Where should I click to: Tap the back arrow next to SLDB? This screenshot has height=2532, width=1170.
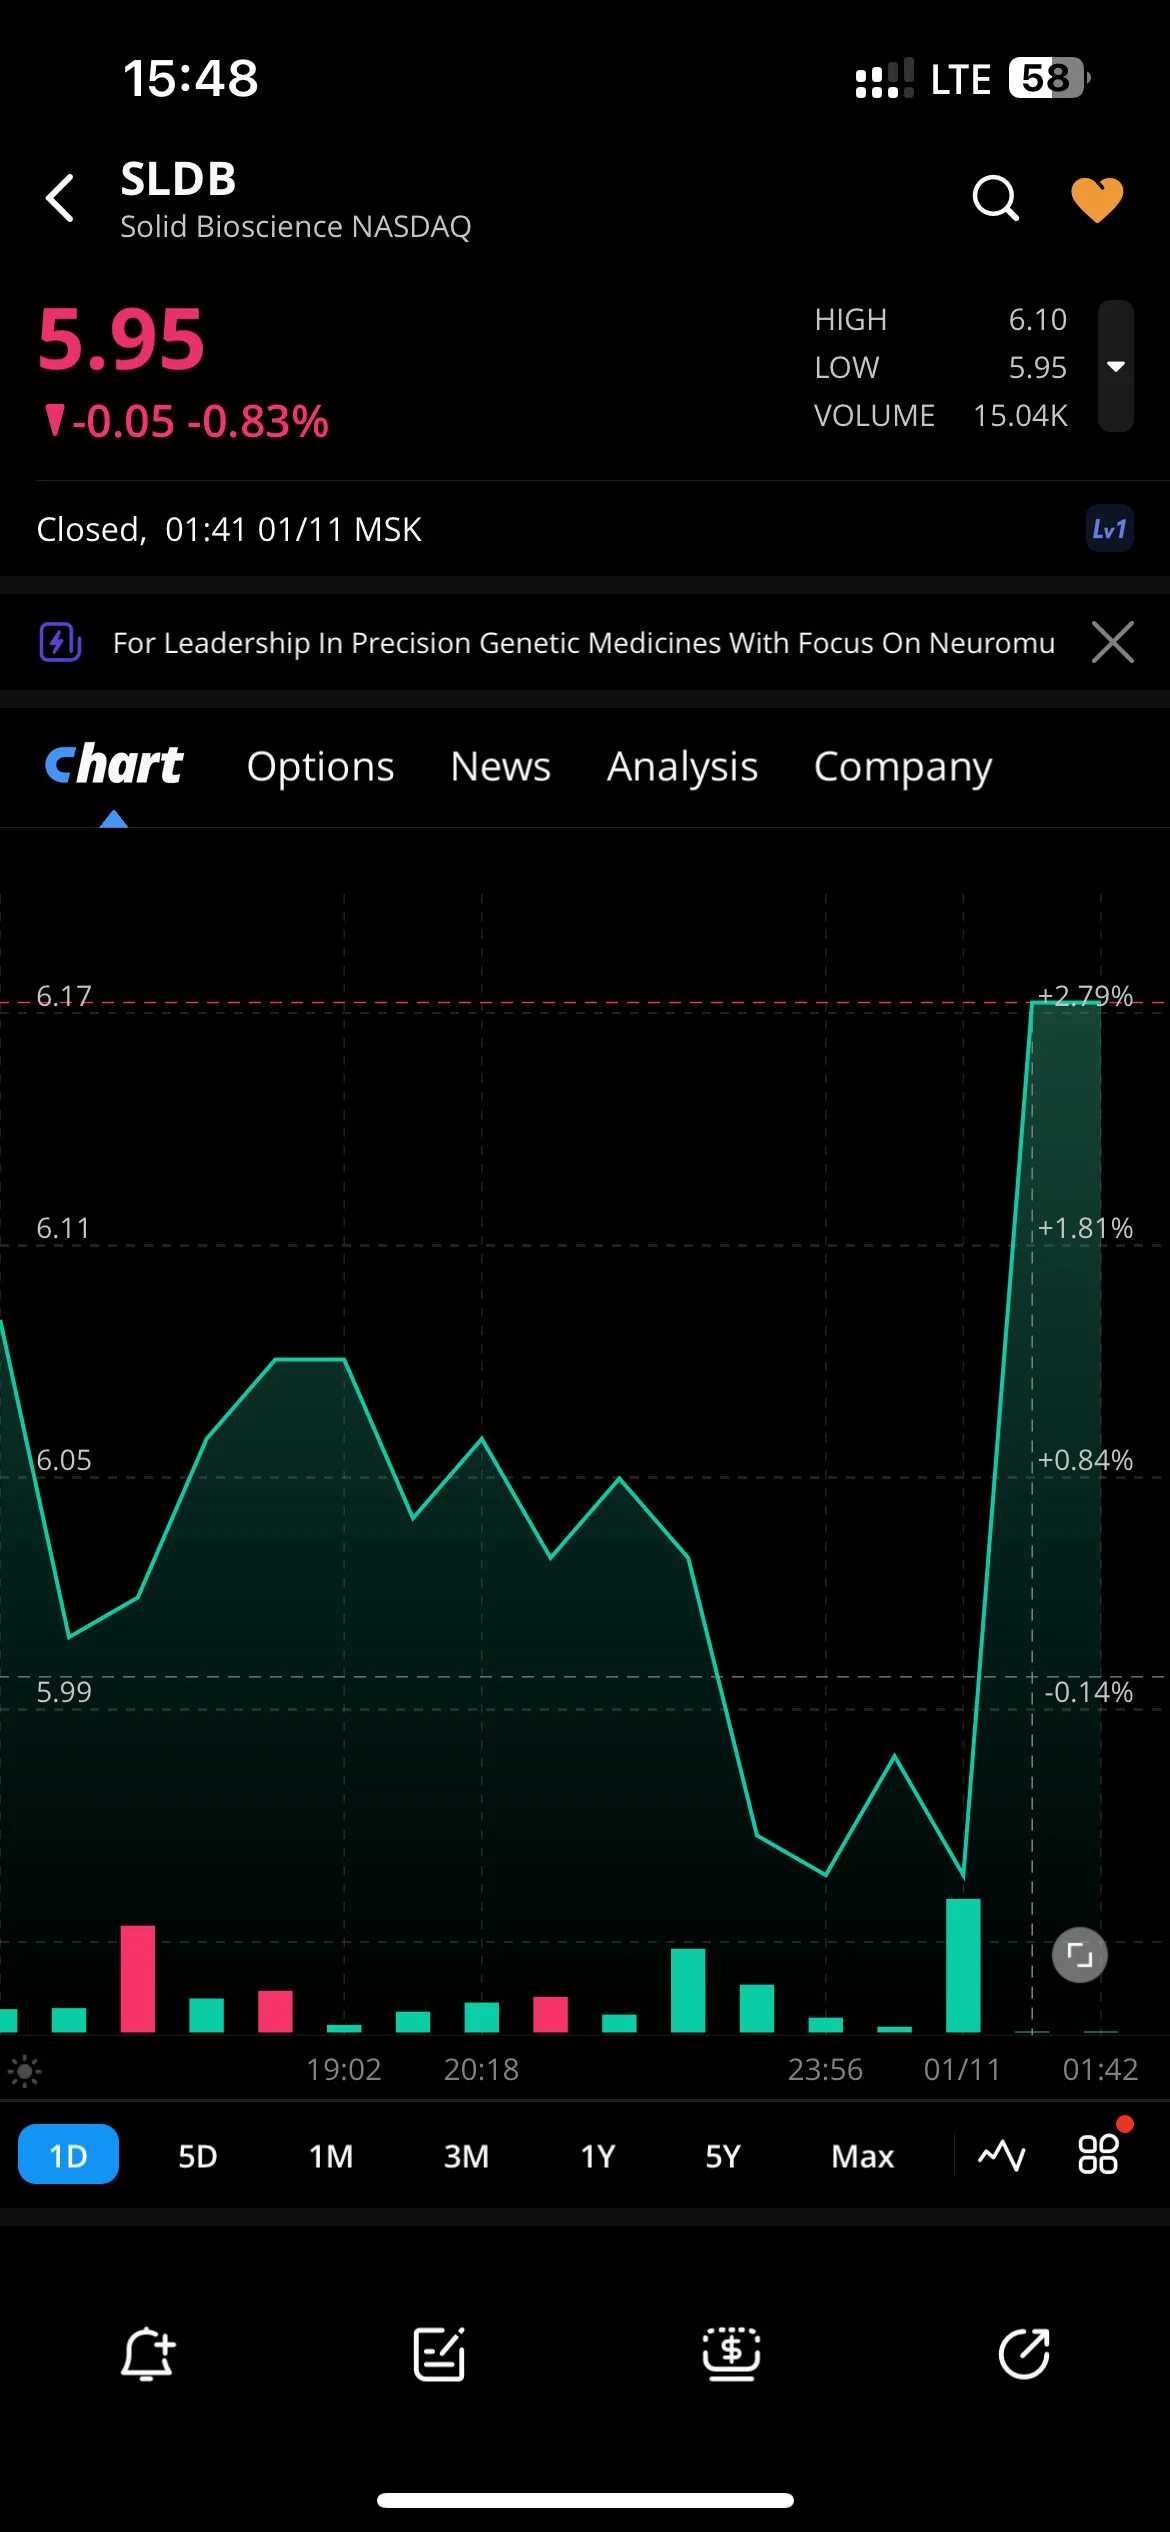click(60, 198)
